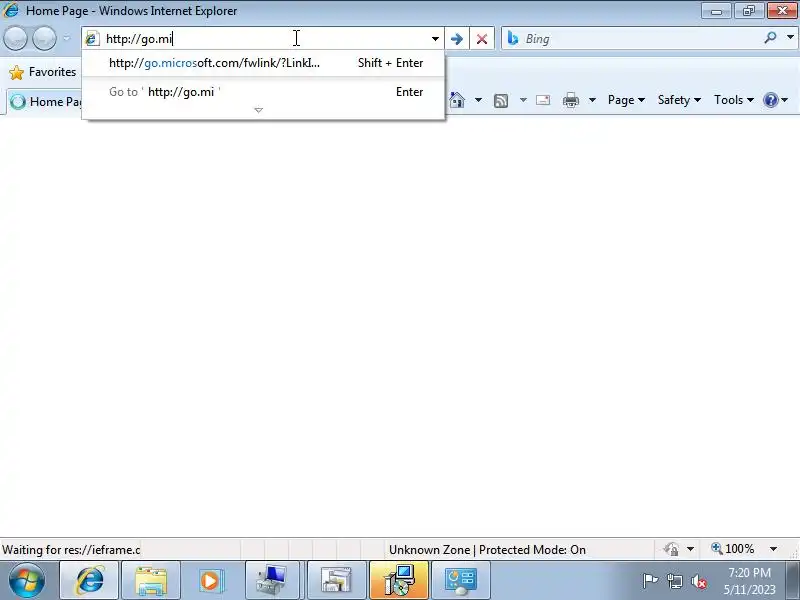Screen dimensions: 800x600
Task: Select go.microsoft.com fwlink suggestion
Action: point(263,63)
